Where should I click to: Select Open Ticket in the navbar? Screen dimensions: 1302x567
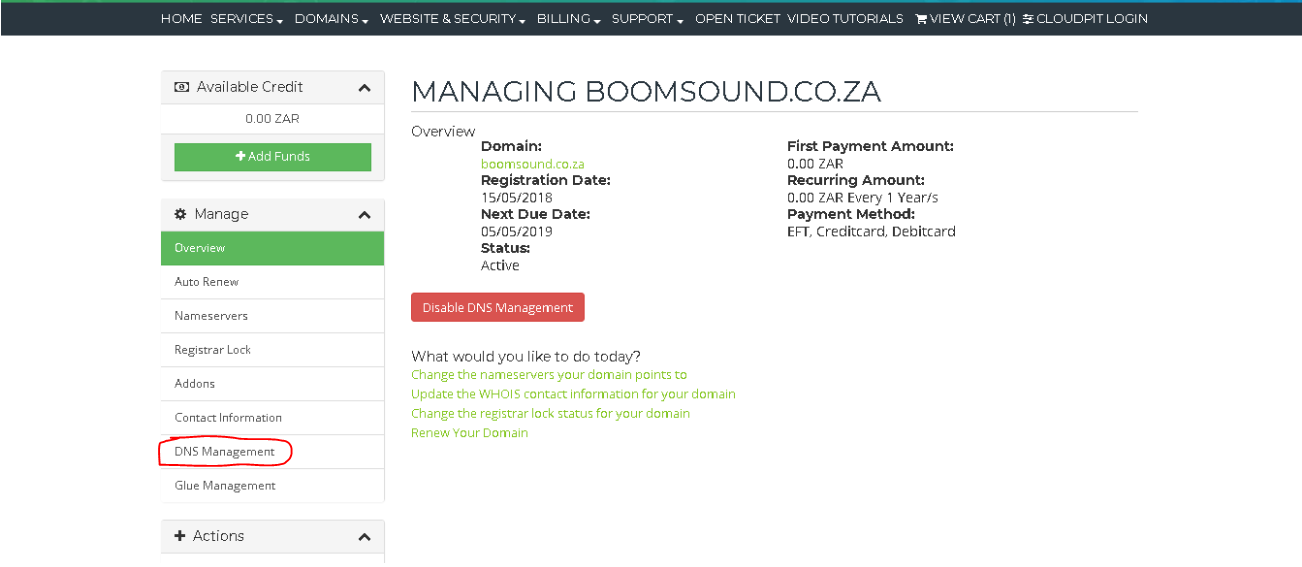point(738,19)
